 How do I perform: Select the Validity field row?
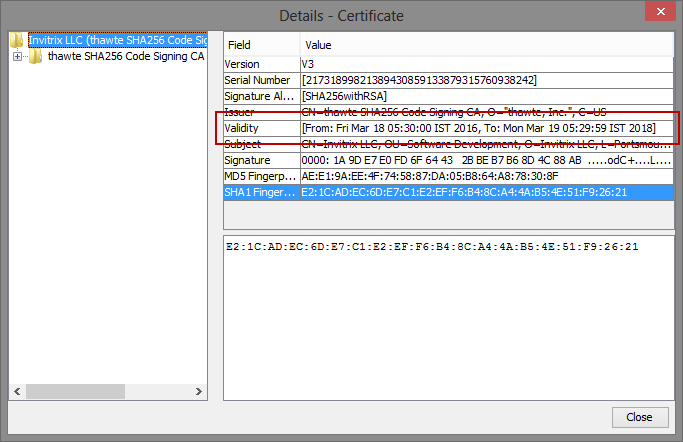click(449, 128)
